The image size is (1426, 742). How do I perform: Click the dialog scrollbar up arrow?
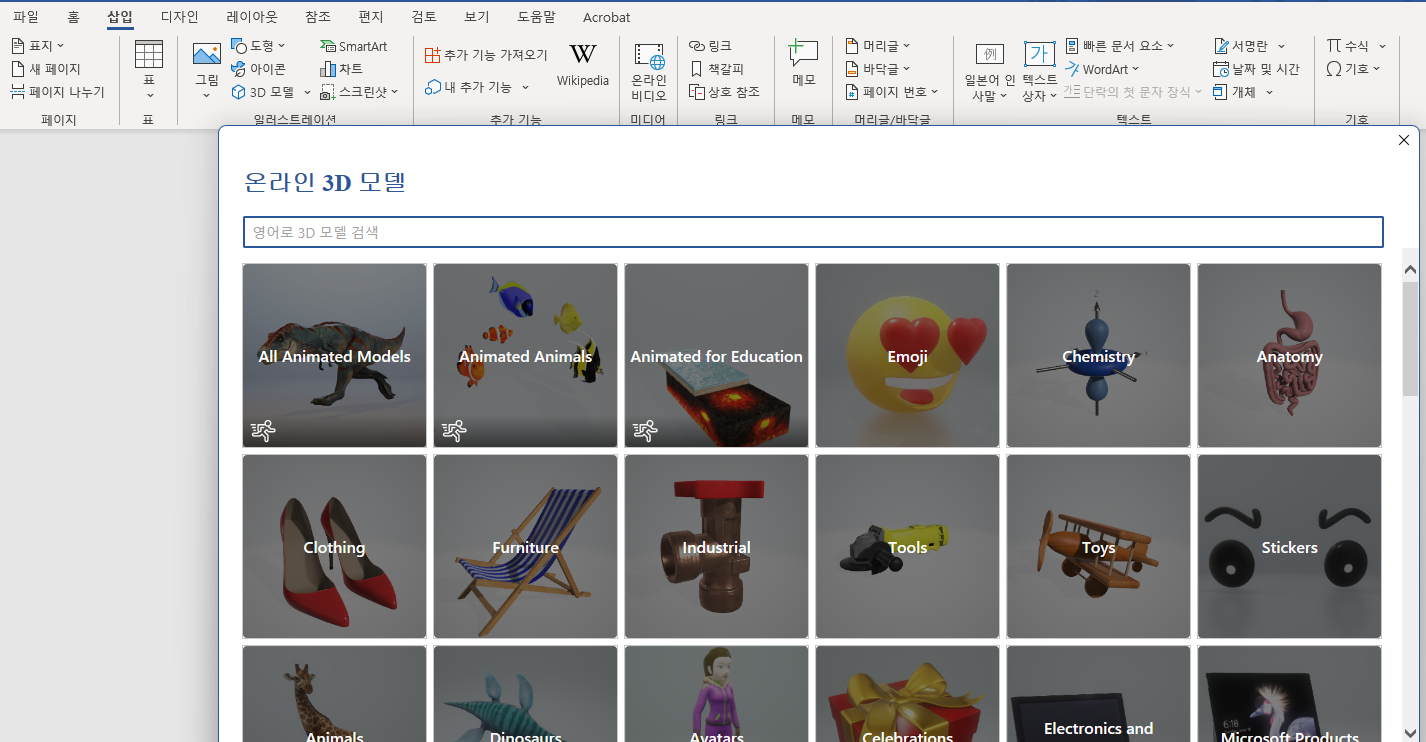pos(1410,270)
